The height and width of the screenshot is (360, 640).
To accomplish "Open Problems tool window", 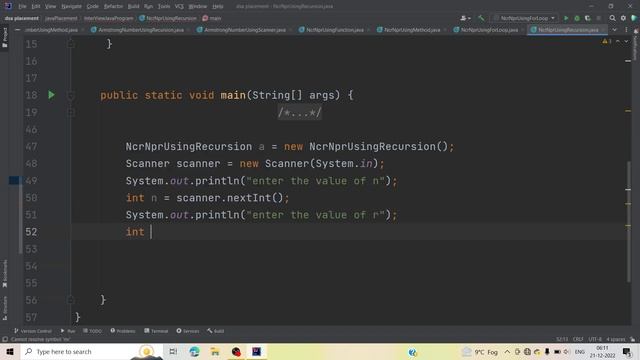I will 123,331.
